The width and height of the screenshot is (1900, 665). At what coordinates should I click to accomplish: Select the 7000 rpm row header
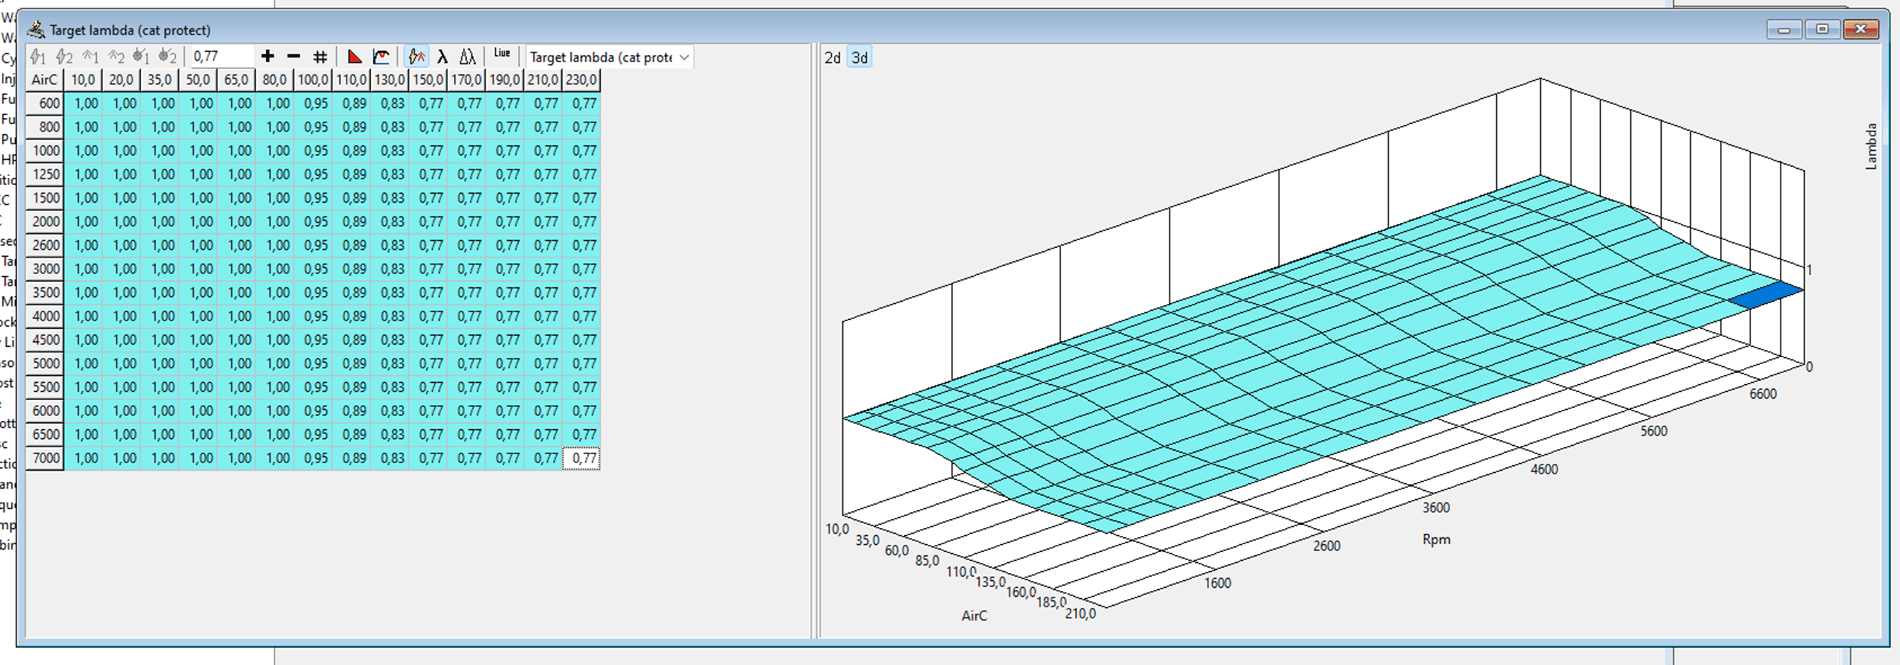click(46, 458)
